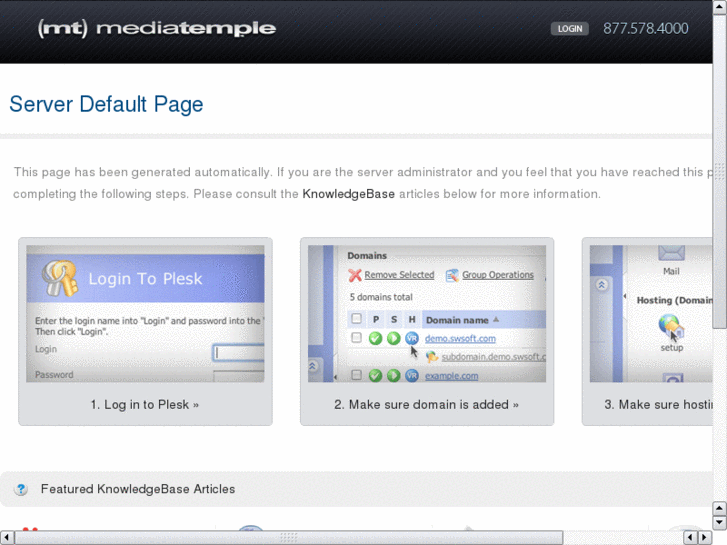Viewport: 727px width, 545px height.
Task: Click the LOGIN button in header
Action: coord(569,29)
